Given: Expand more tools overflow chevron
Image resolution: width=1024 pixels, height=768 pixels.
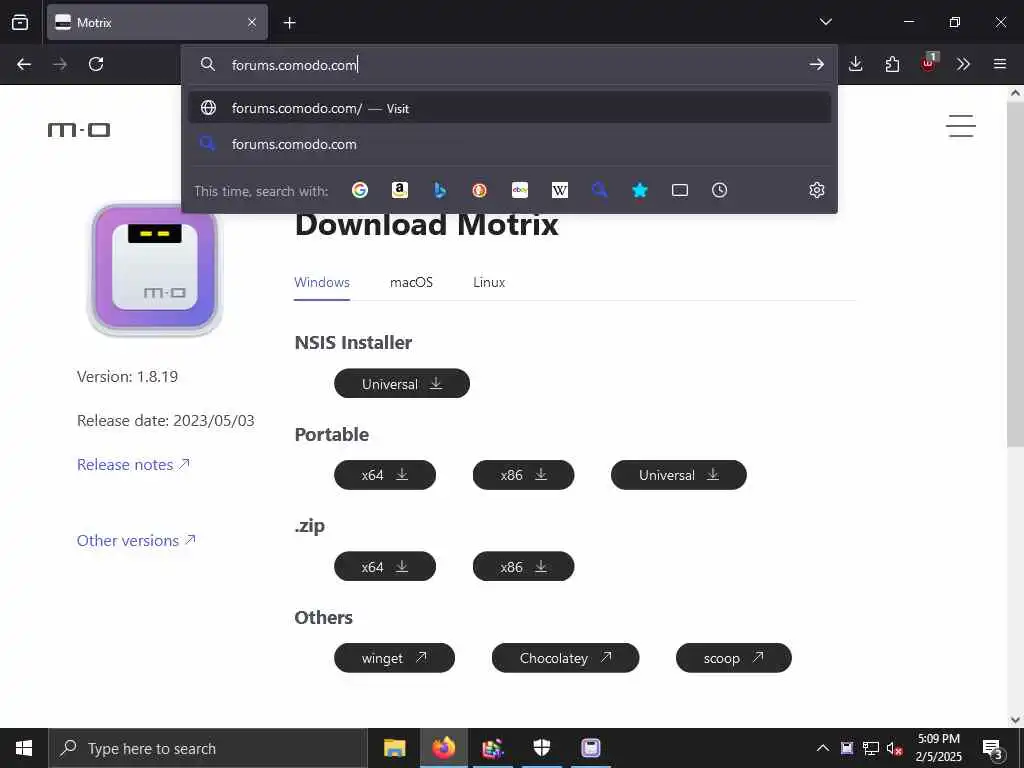Looking at the screenshot, I should tap(963, 64).
